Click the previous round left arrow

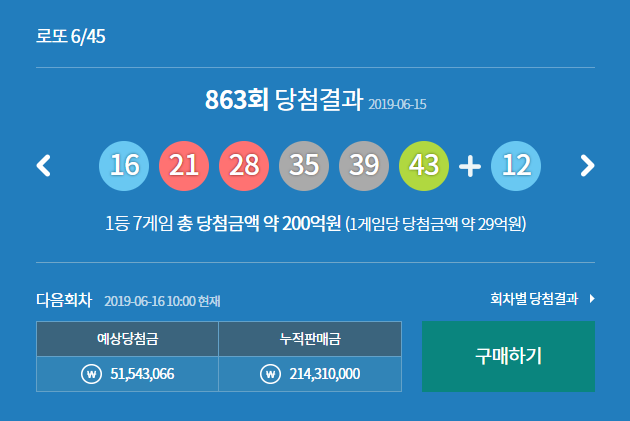click(43, 165)
